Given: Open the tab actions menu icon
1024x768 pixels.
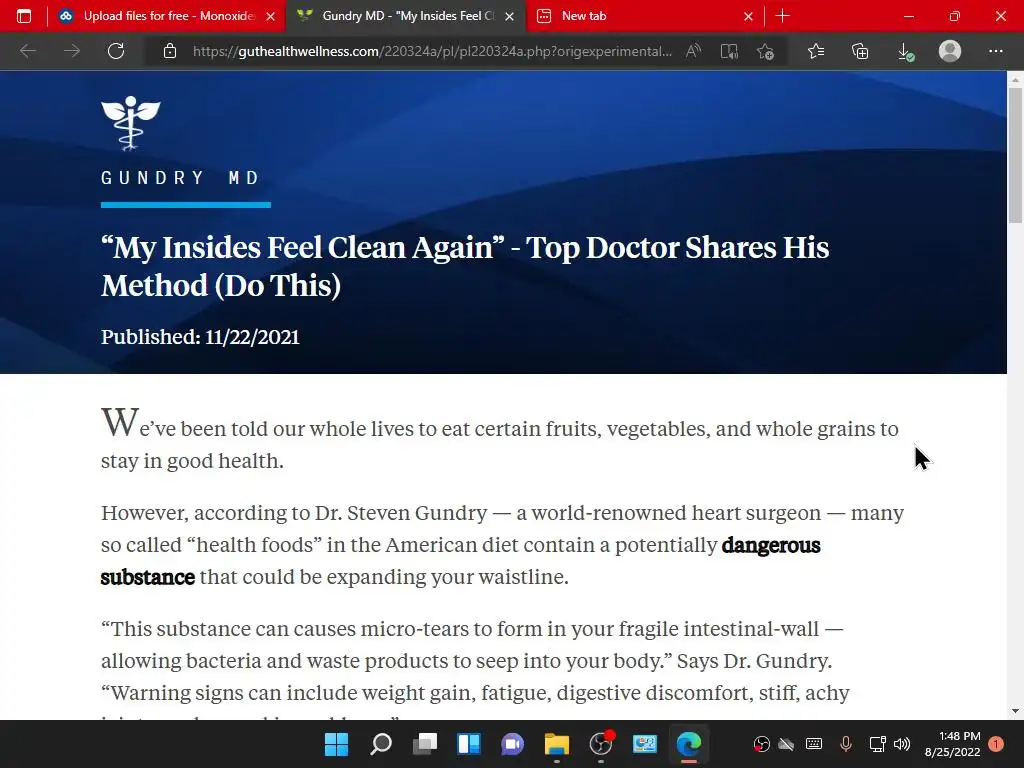Looking at the screenshot, I should [24, 16].
